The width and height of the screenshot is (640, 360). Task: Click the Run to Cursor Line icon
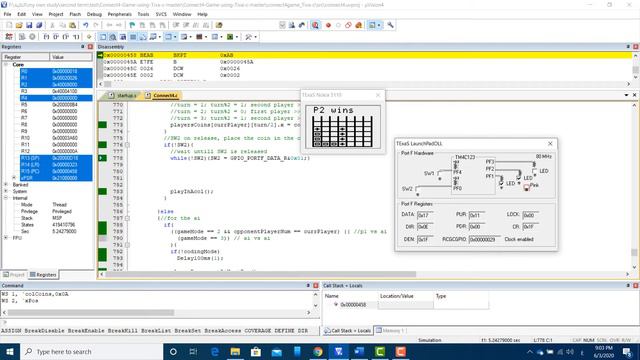76,37
